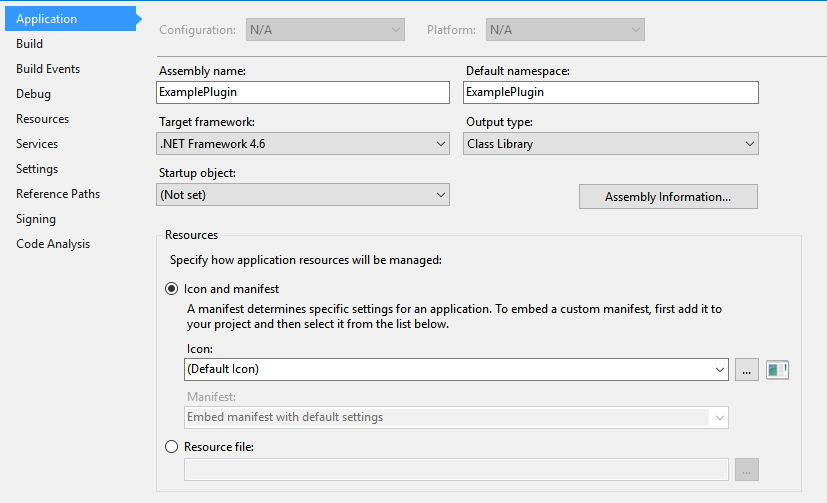Open the Resources tab in sidebar

pyautogui.click(x=42, y=119)
